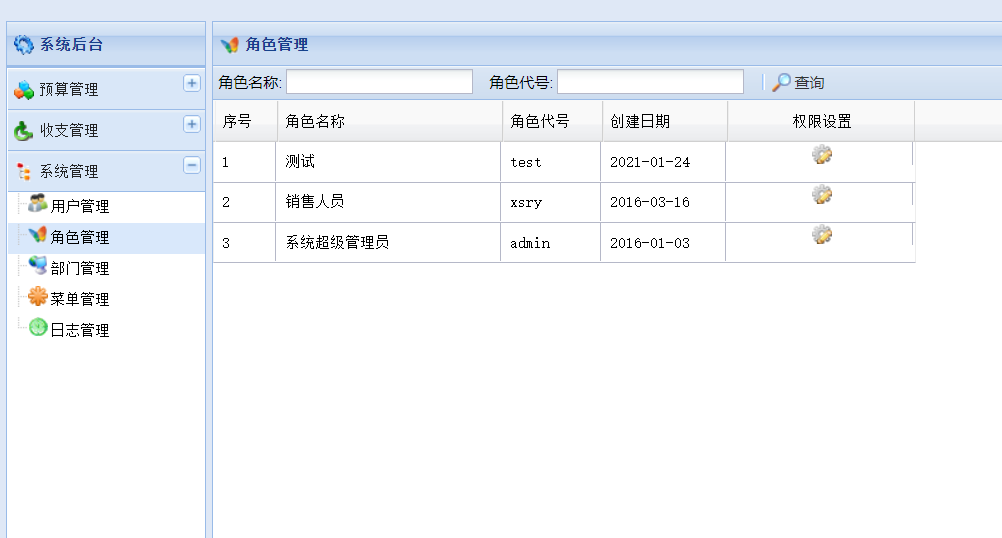Click the 权限设置 column header
Viewport: 1002px width, 538px height.
[821, 121]
